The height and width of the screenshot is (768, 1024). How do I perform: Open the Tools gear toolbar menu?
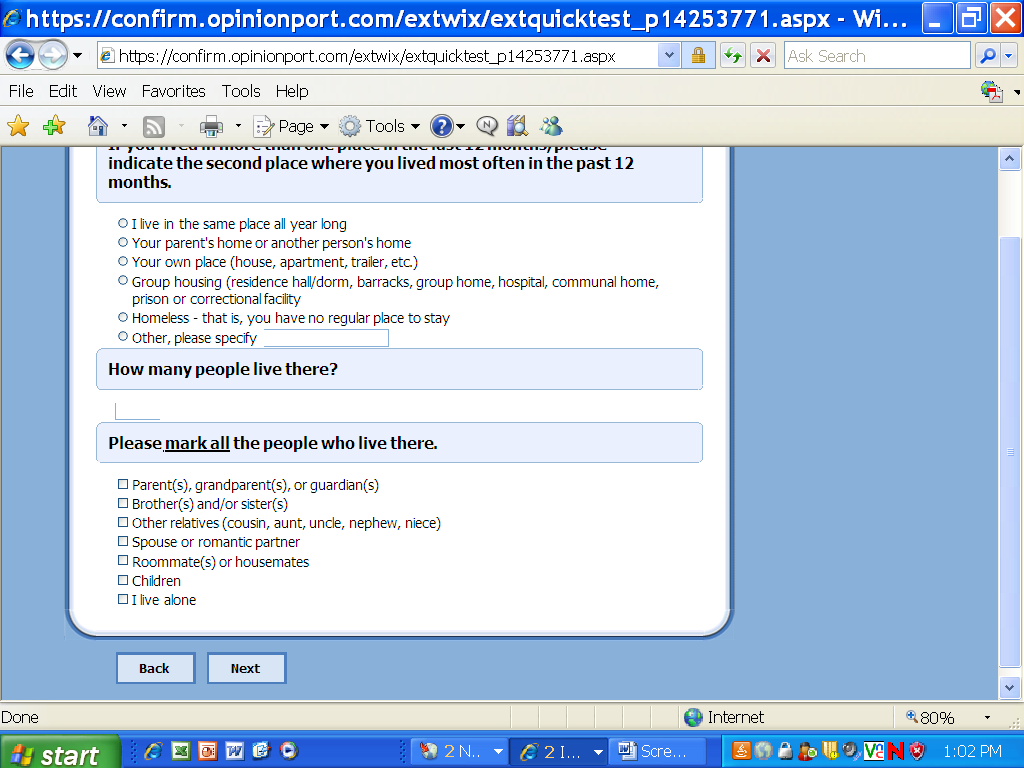[380, 126]
